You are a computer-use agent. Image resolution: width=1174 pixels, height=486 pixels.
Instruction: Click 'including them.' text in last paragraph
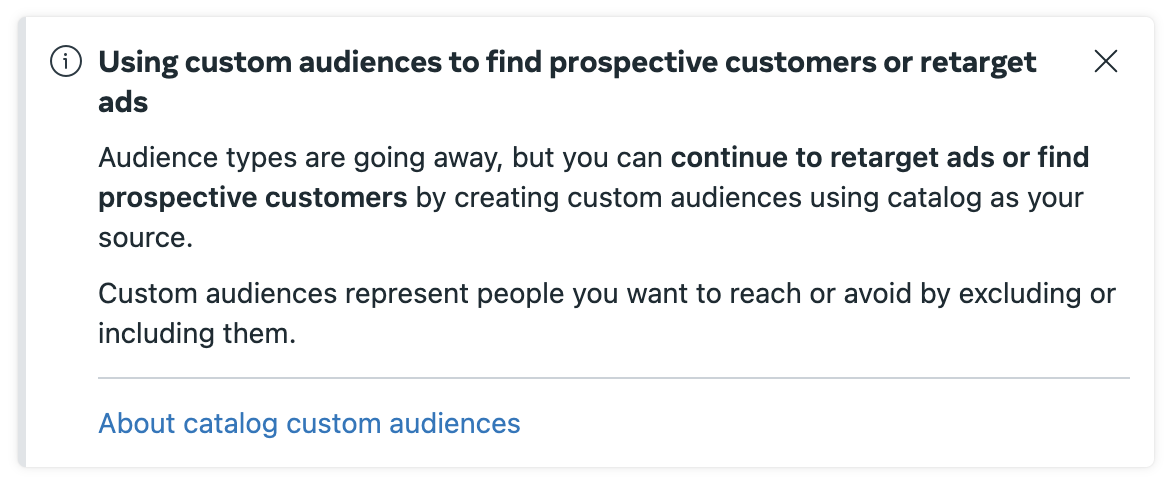[197, 333]
